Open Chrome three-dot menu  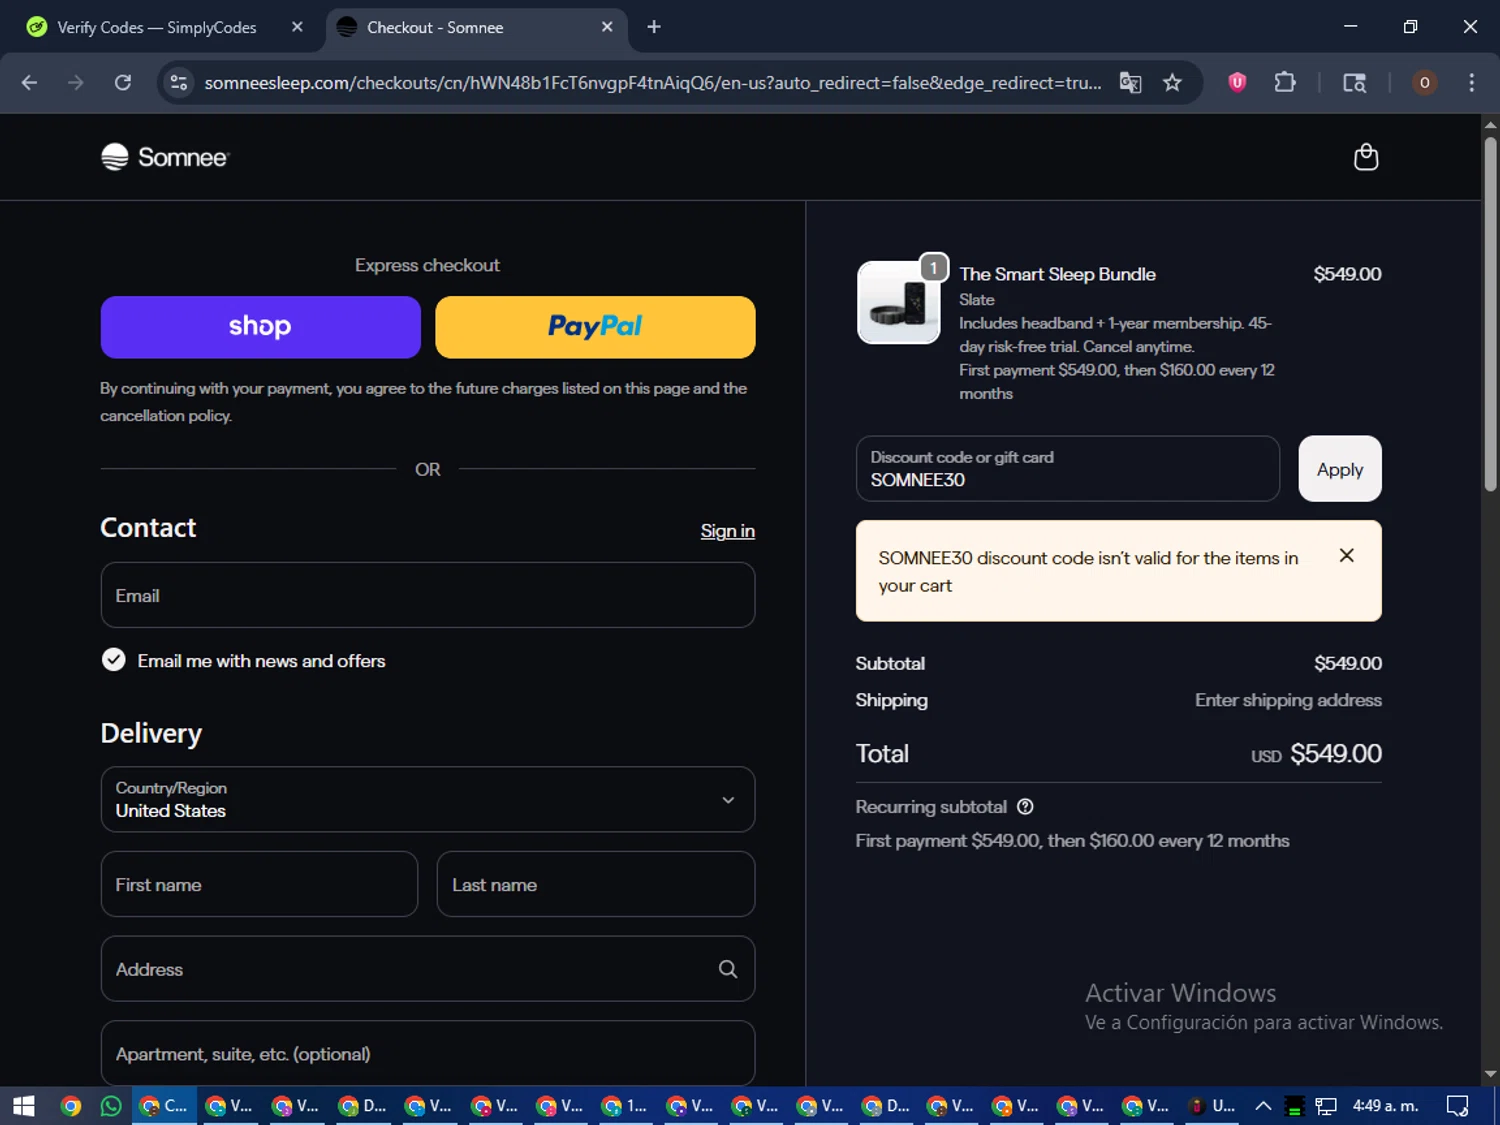click(1471, 83)
